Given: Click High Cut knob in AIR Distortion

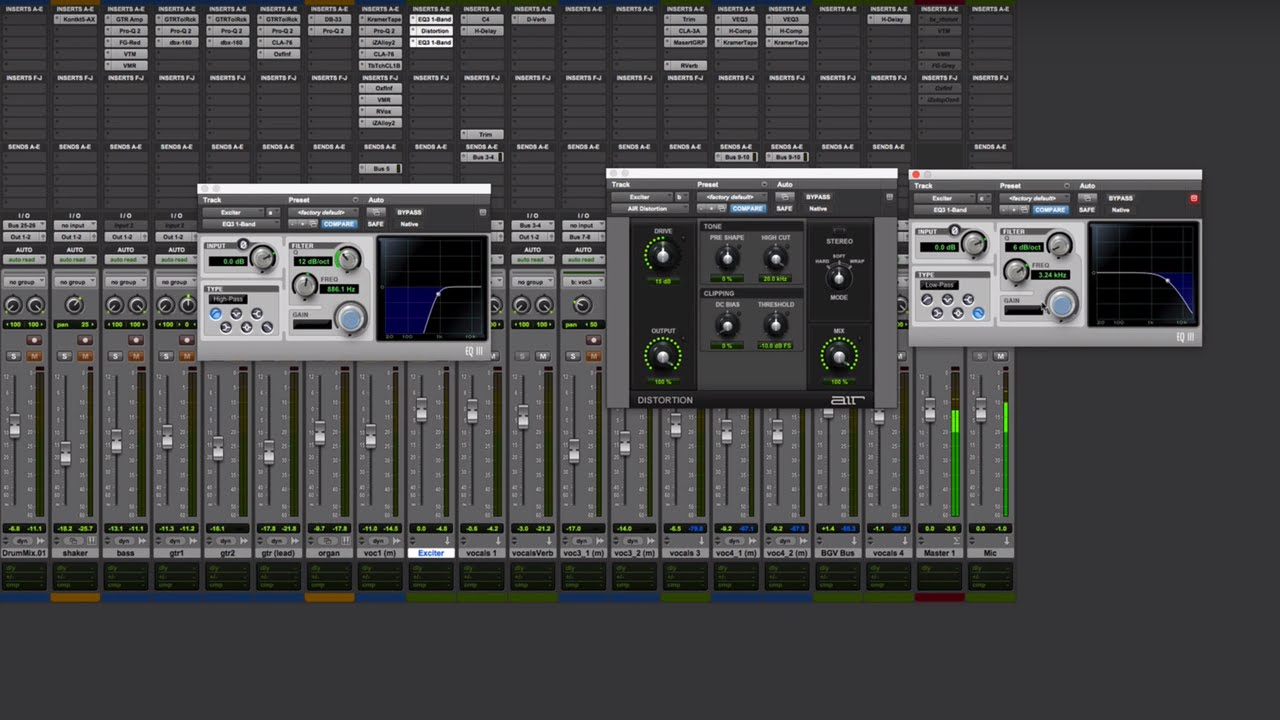Looking at the screenshot, I should point(775,258).
